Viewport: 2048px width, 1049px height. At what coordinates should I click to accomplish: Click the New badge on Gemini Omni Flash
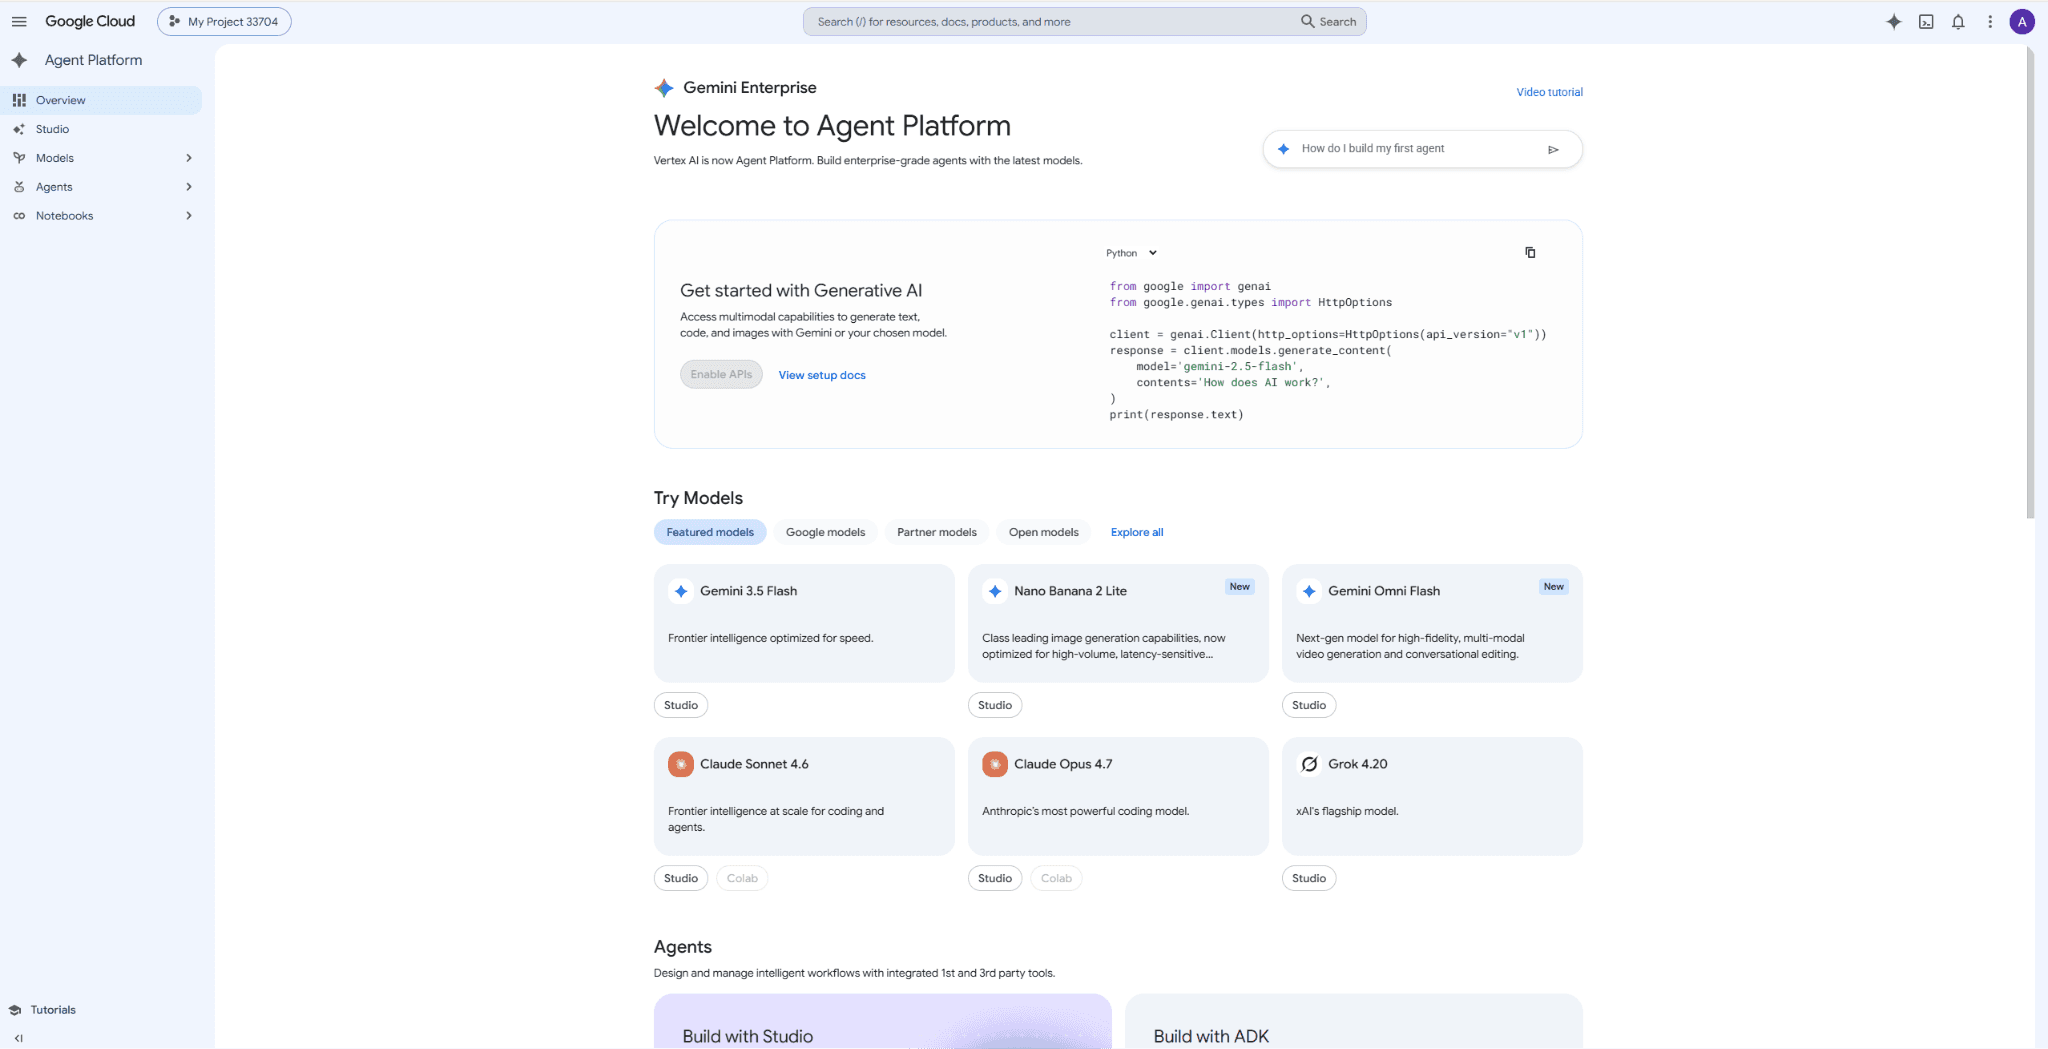pos(1553,587)
